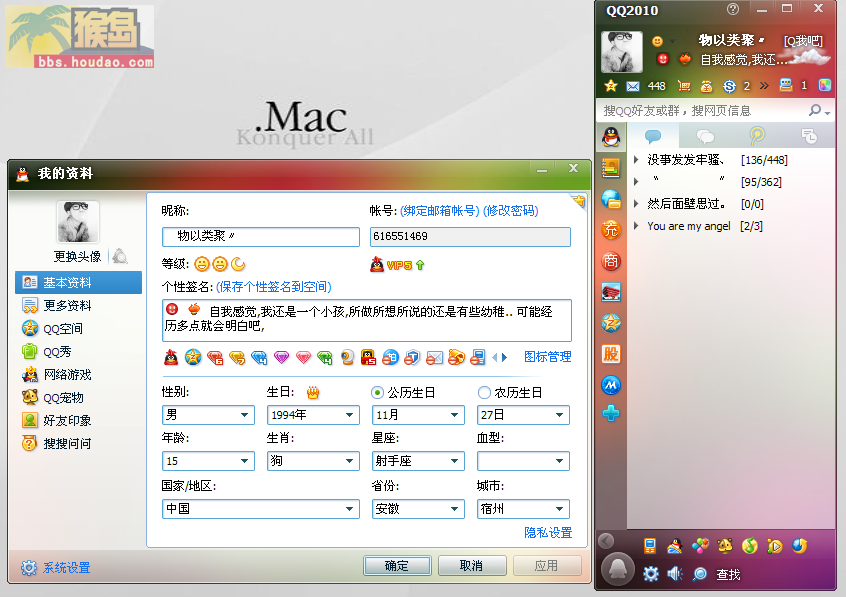Click the 确定 button

(x=397, y=566)
